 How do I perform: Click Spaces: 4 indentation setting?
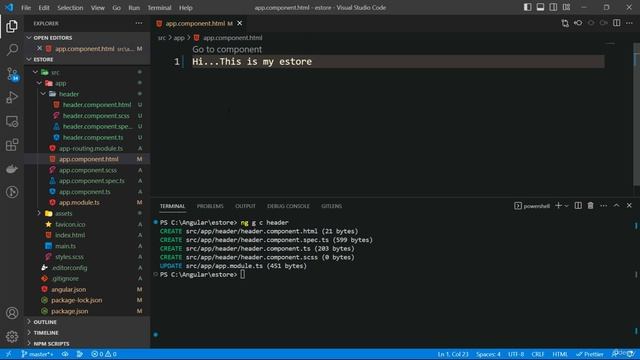pos(488,354)
